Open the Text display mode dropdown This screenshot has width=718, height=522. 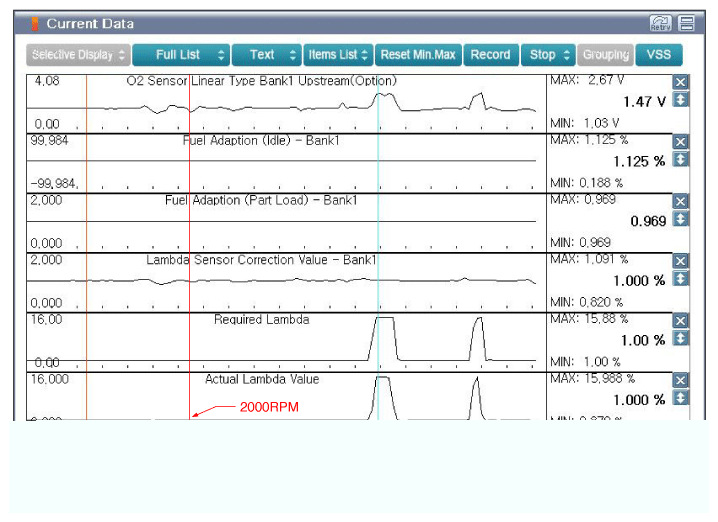click(266, 55)
